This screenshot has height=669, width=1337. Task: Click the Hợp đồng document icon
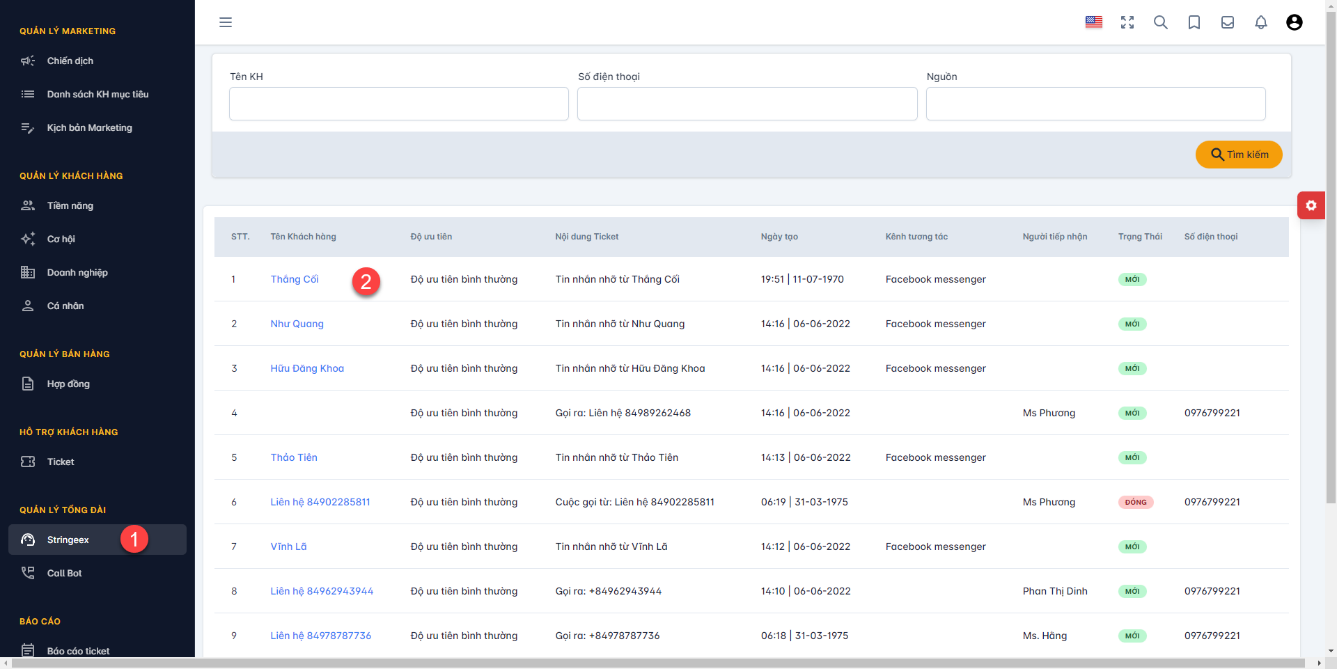(x=28, y=384)
